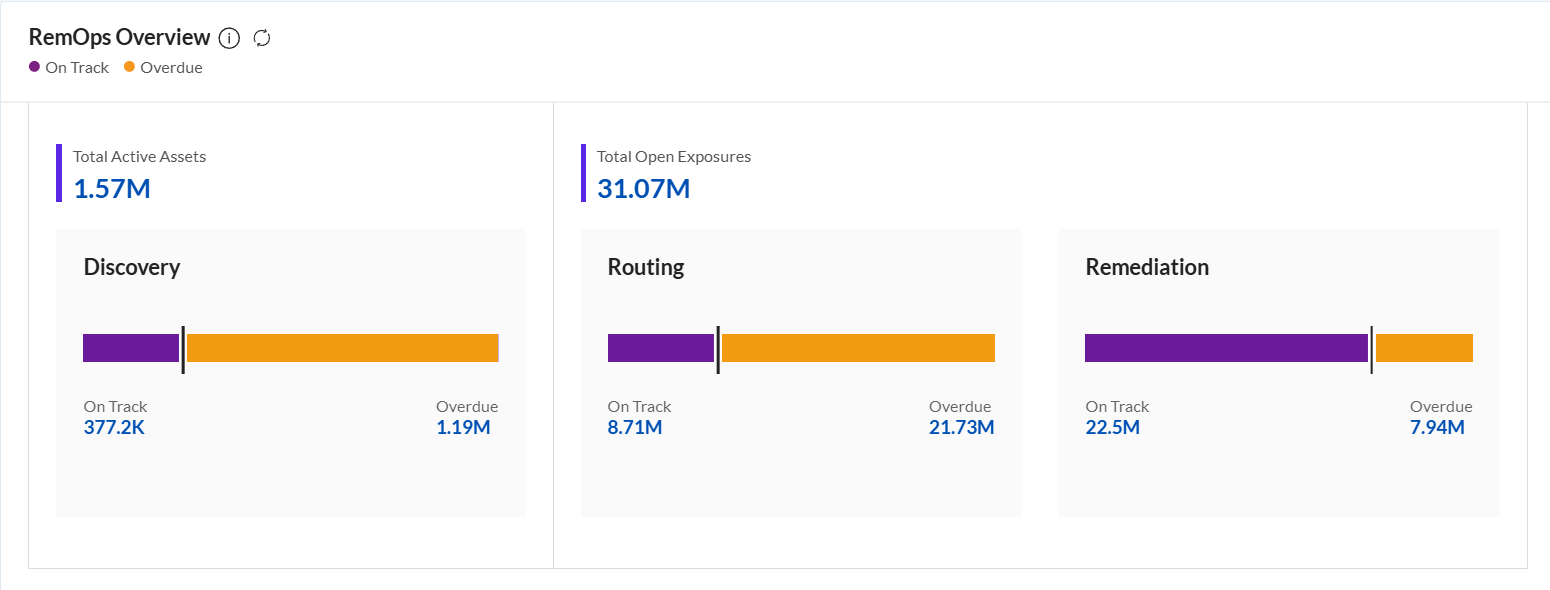Click the Discovery bar divider marker
The image size is (1550, 590).
tap(183, 350)
